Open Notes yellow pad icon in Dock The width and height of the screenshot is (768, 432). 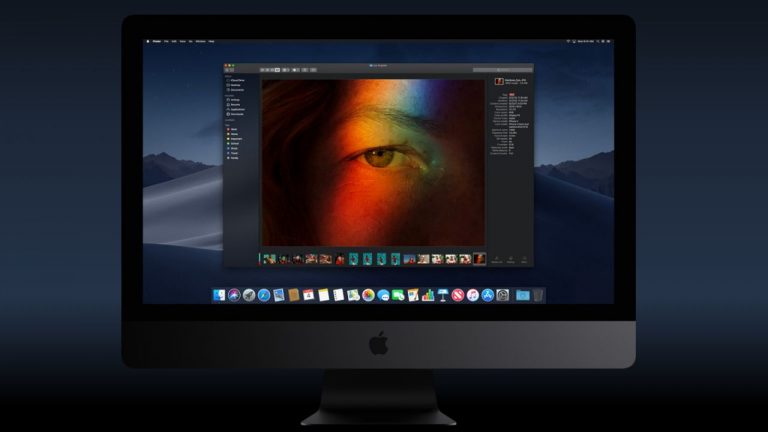click(x=323, y=295)
